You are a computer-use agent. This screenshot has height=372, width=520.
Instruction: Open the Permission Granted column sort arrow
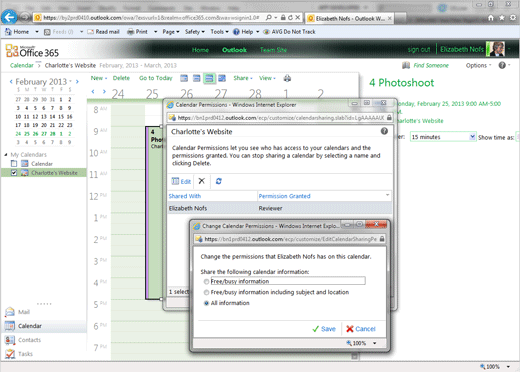click(x=387, y=195)
